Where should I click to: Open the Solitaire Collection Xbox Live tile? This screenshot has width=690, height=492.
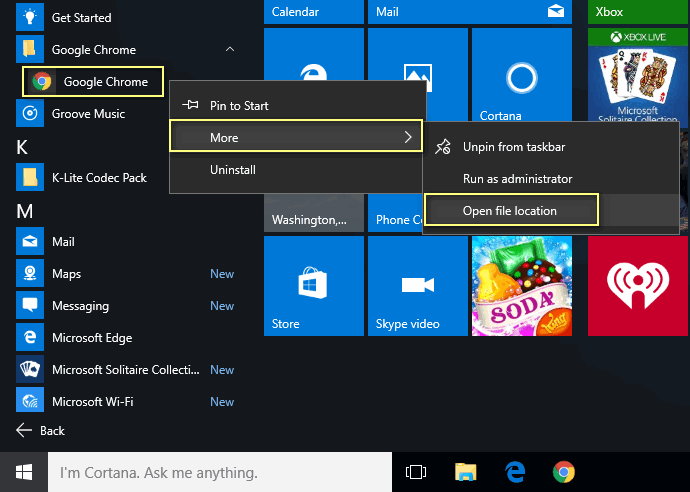(x=638, y=75)
